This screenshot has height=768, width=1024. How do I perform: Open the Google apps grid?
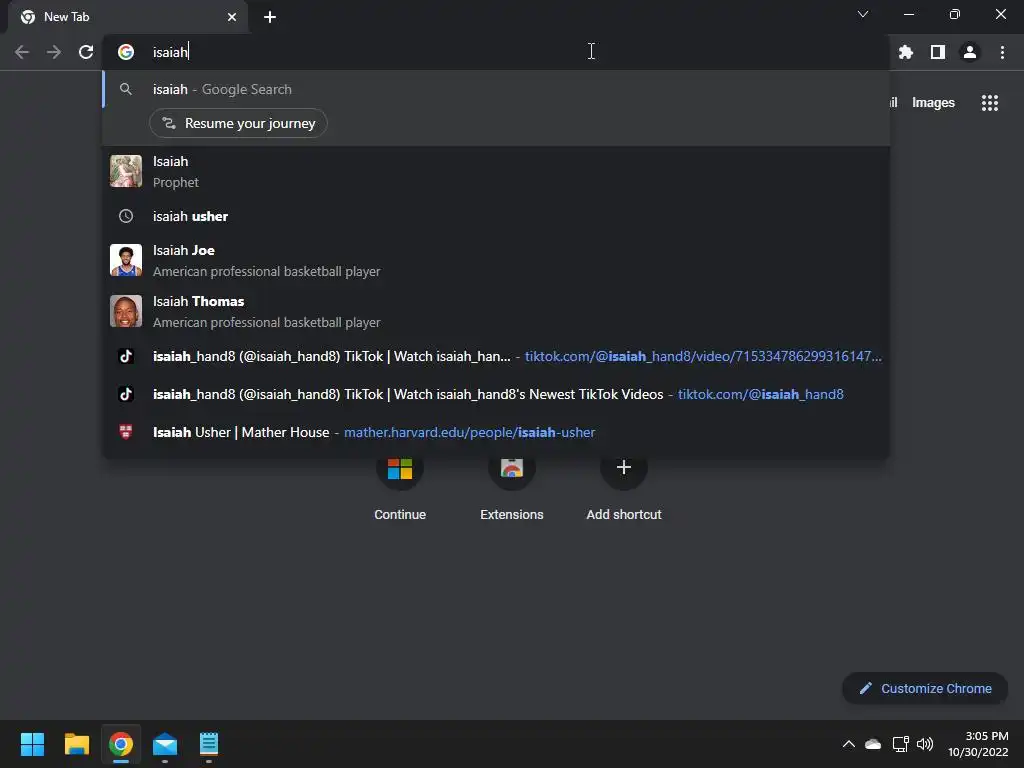(x=990, y=103)
